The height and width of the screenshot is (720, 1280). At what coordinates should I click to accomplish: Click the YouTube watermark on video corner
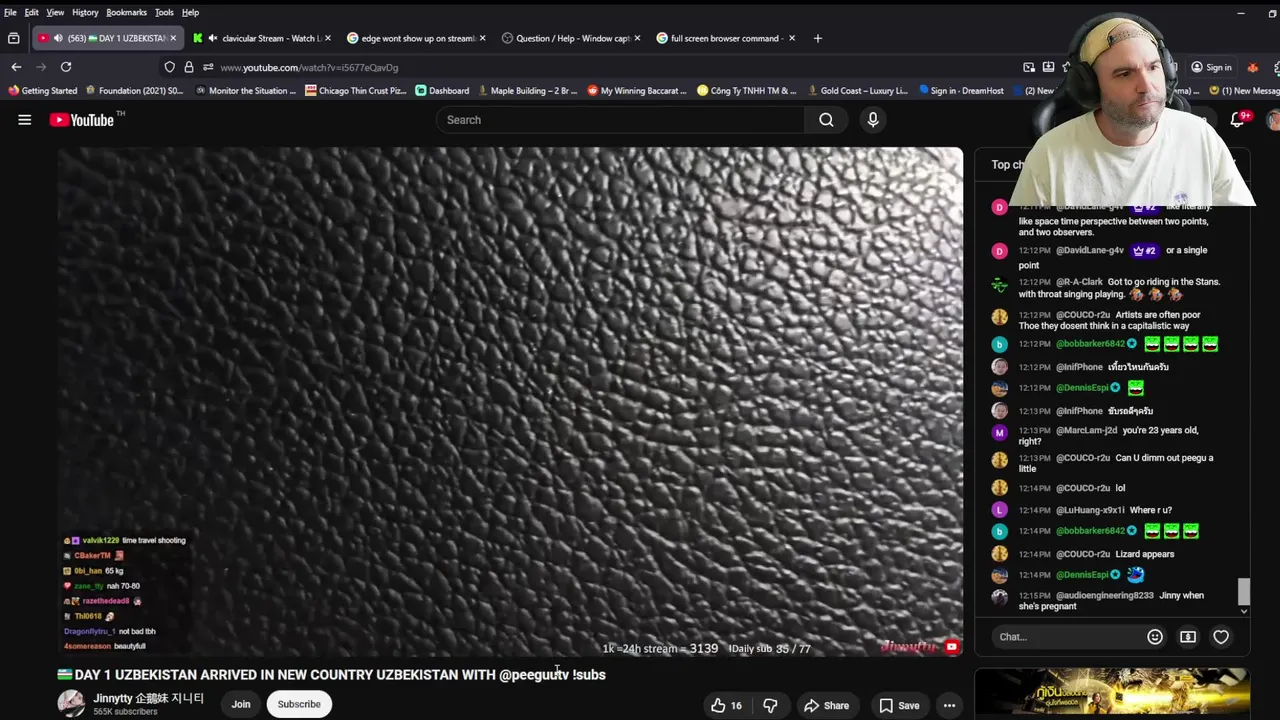[951, 647]
